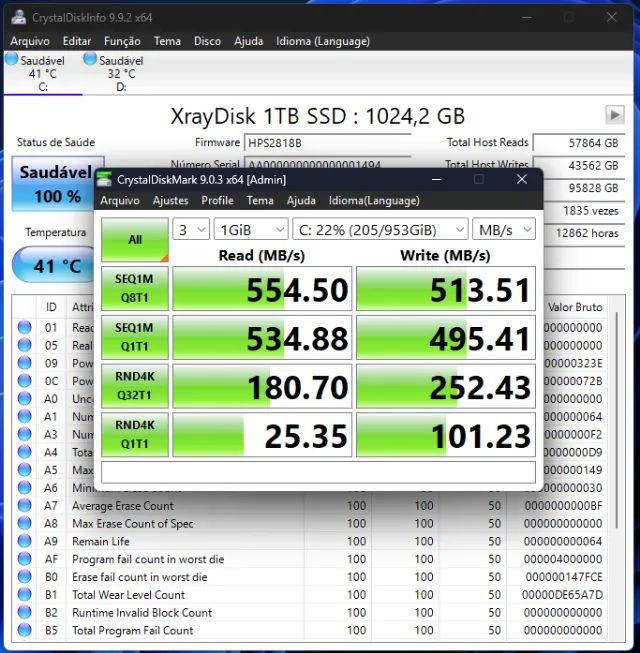Click SEQ1M Q8T1 write result 513.51
640x653 pixels.
446,289
